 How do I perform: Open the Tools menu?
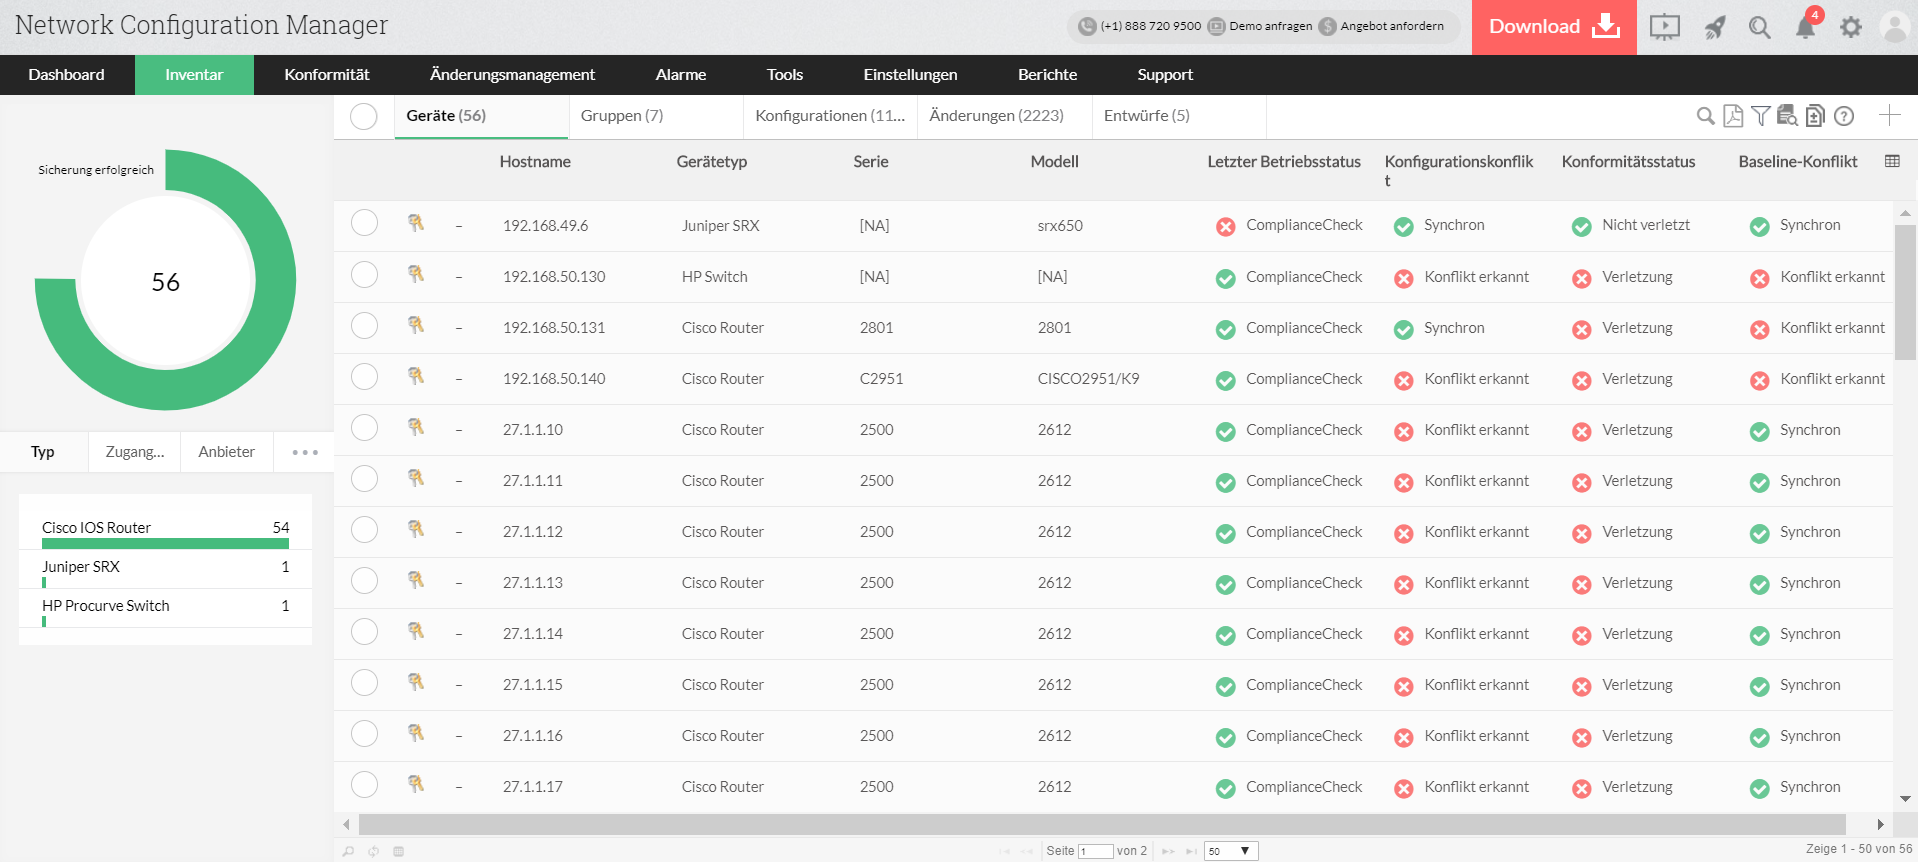(785, 75)
